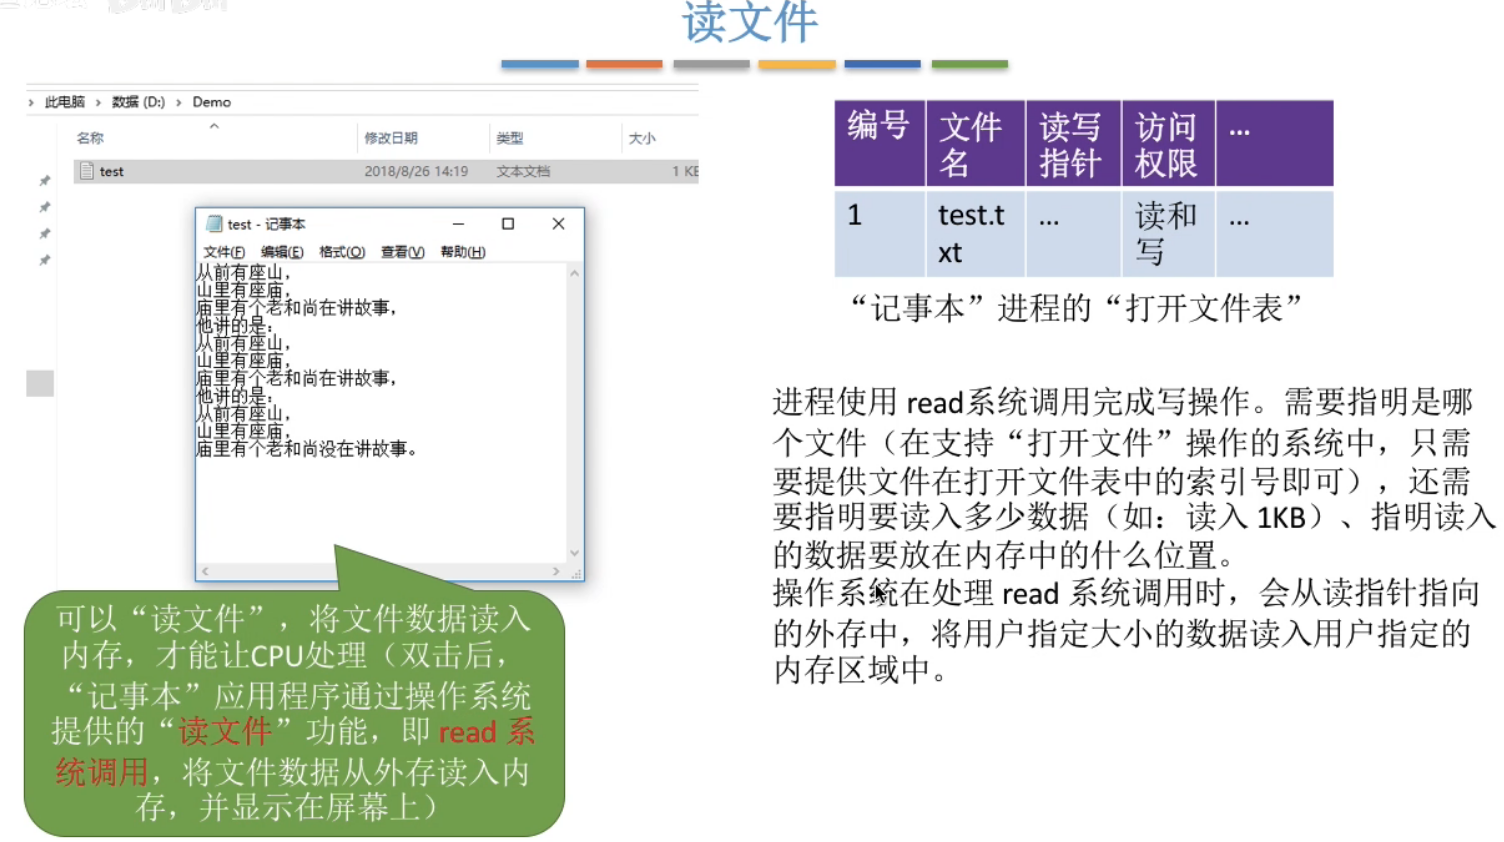
Task: Click the topmost pin icon in the sidebar
Action: pyautogui.click(x=44, y=181)
